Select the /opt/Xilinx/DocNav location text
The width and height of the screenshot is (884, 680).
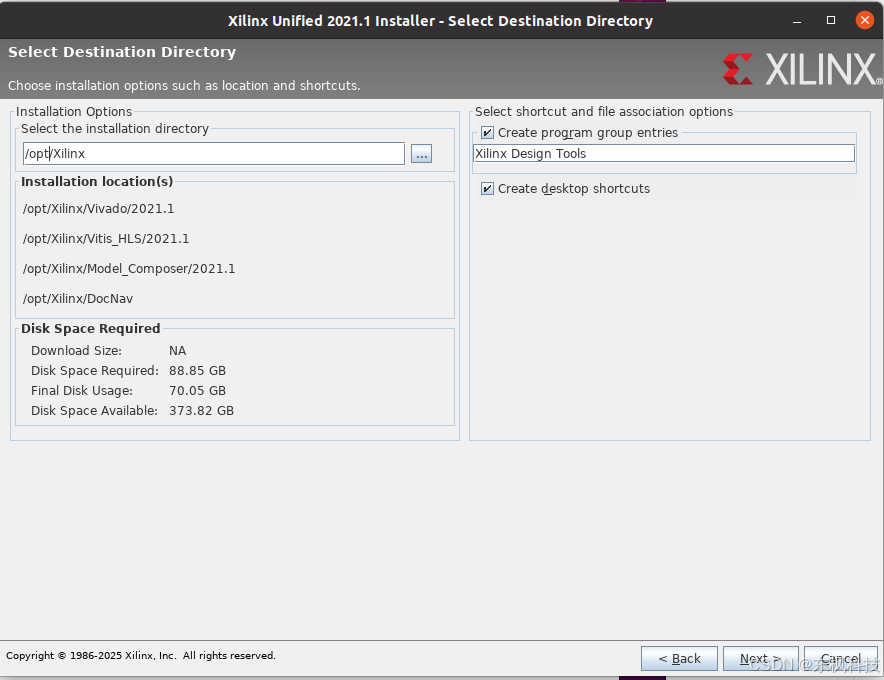pos(78,298)
